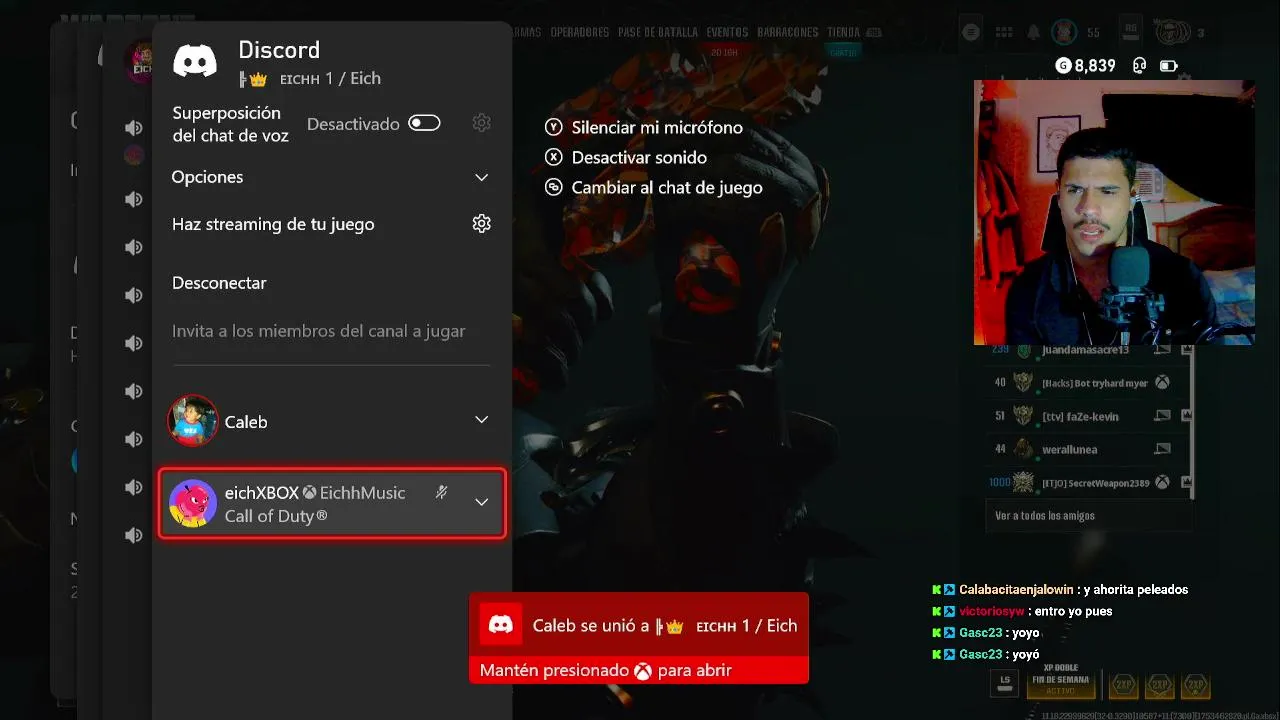Screen dimensions: 1280x720
Task: Click the player avatar next to level 55
Action: click(1065, 32)
